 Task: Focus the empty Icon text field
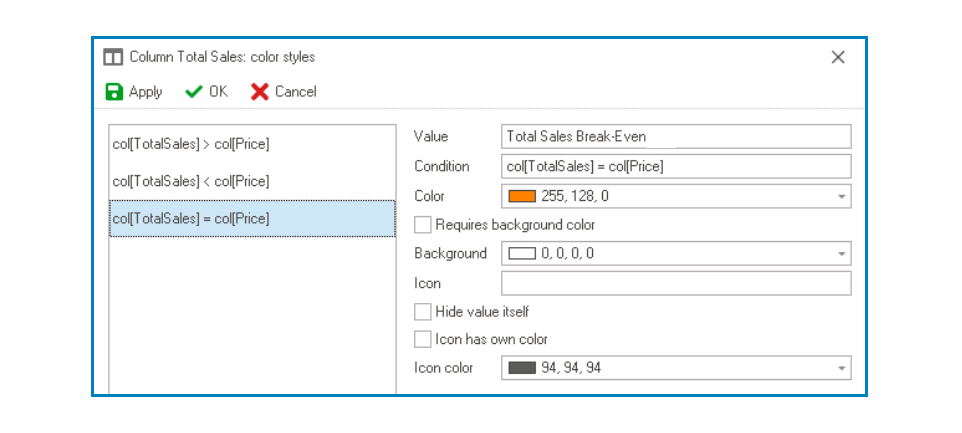click(675, 283)
